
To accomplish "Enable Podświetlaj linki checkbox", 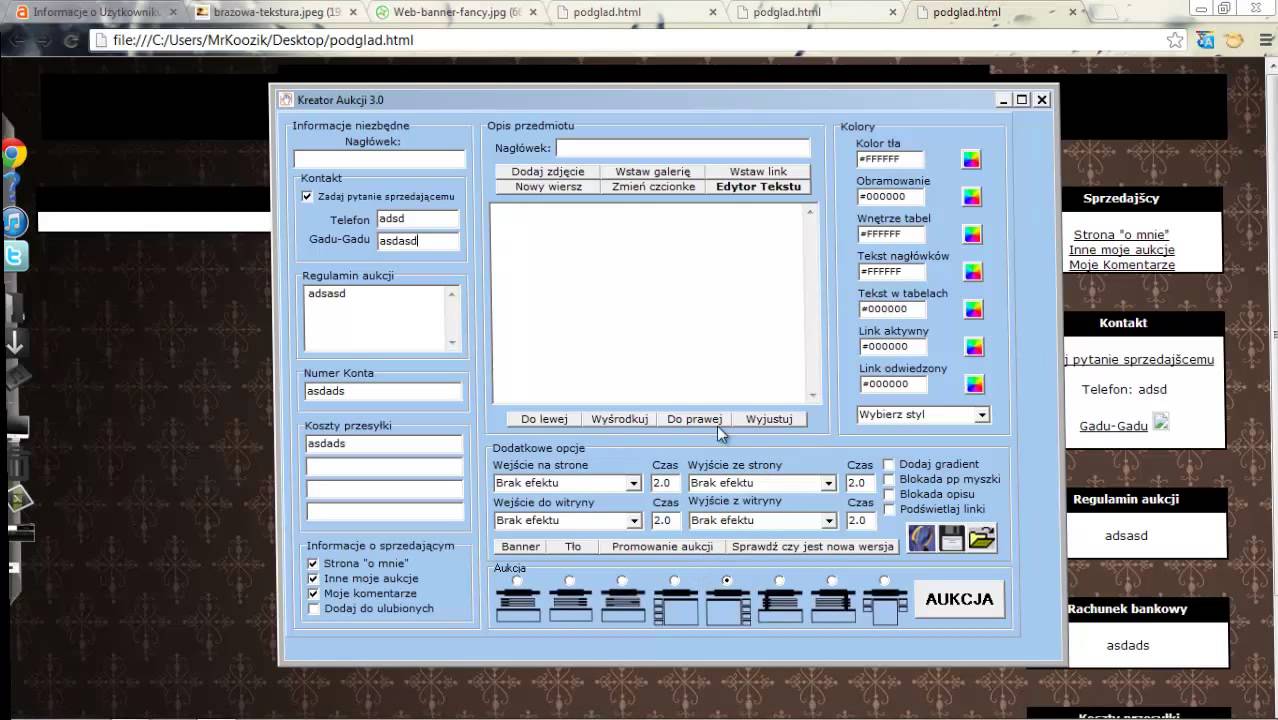I will coord(888,510).
